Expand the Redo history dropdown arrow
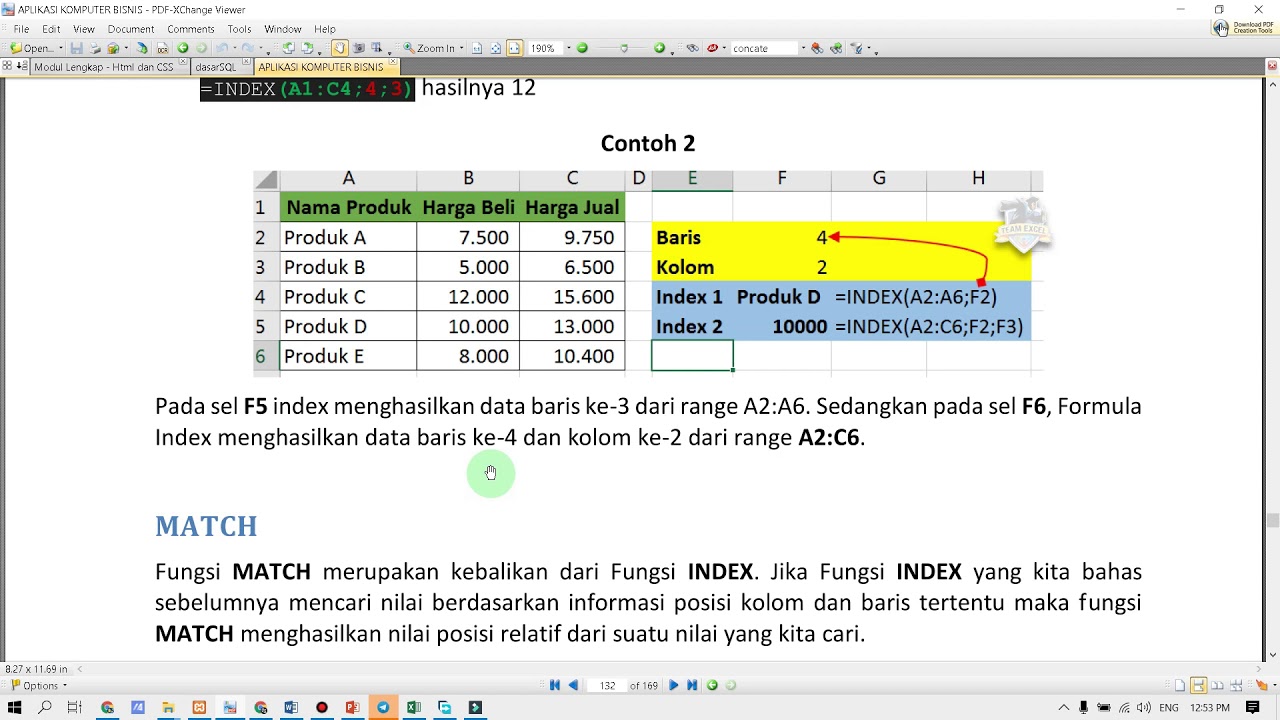 [260, 48]
